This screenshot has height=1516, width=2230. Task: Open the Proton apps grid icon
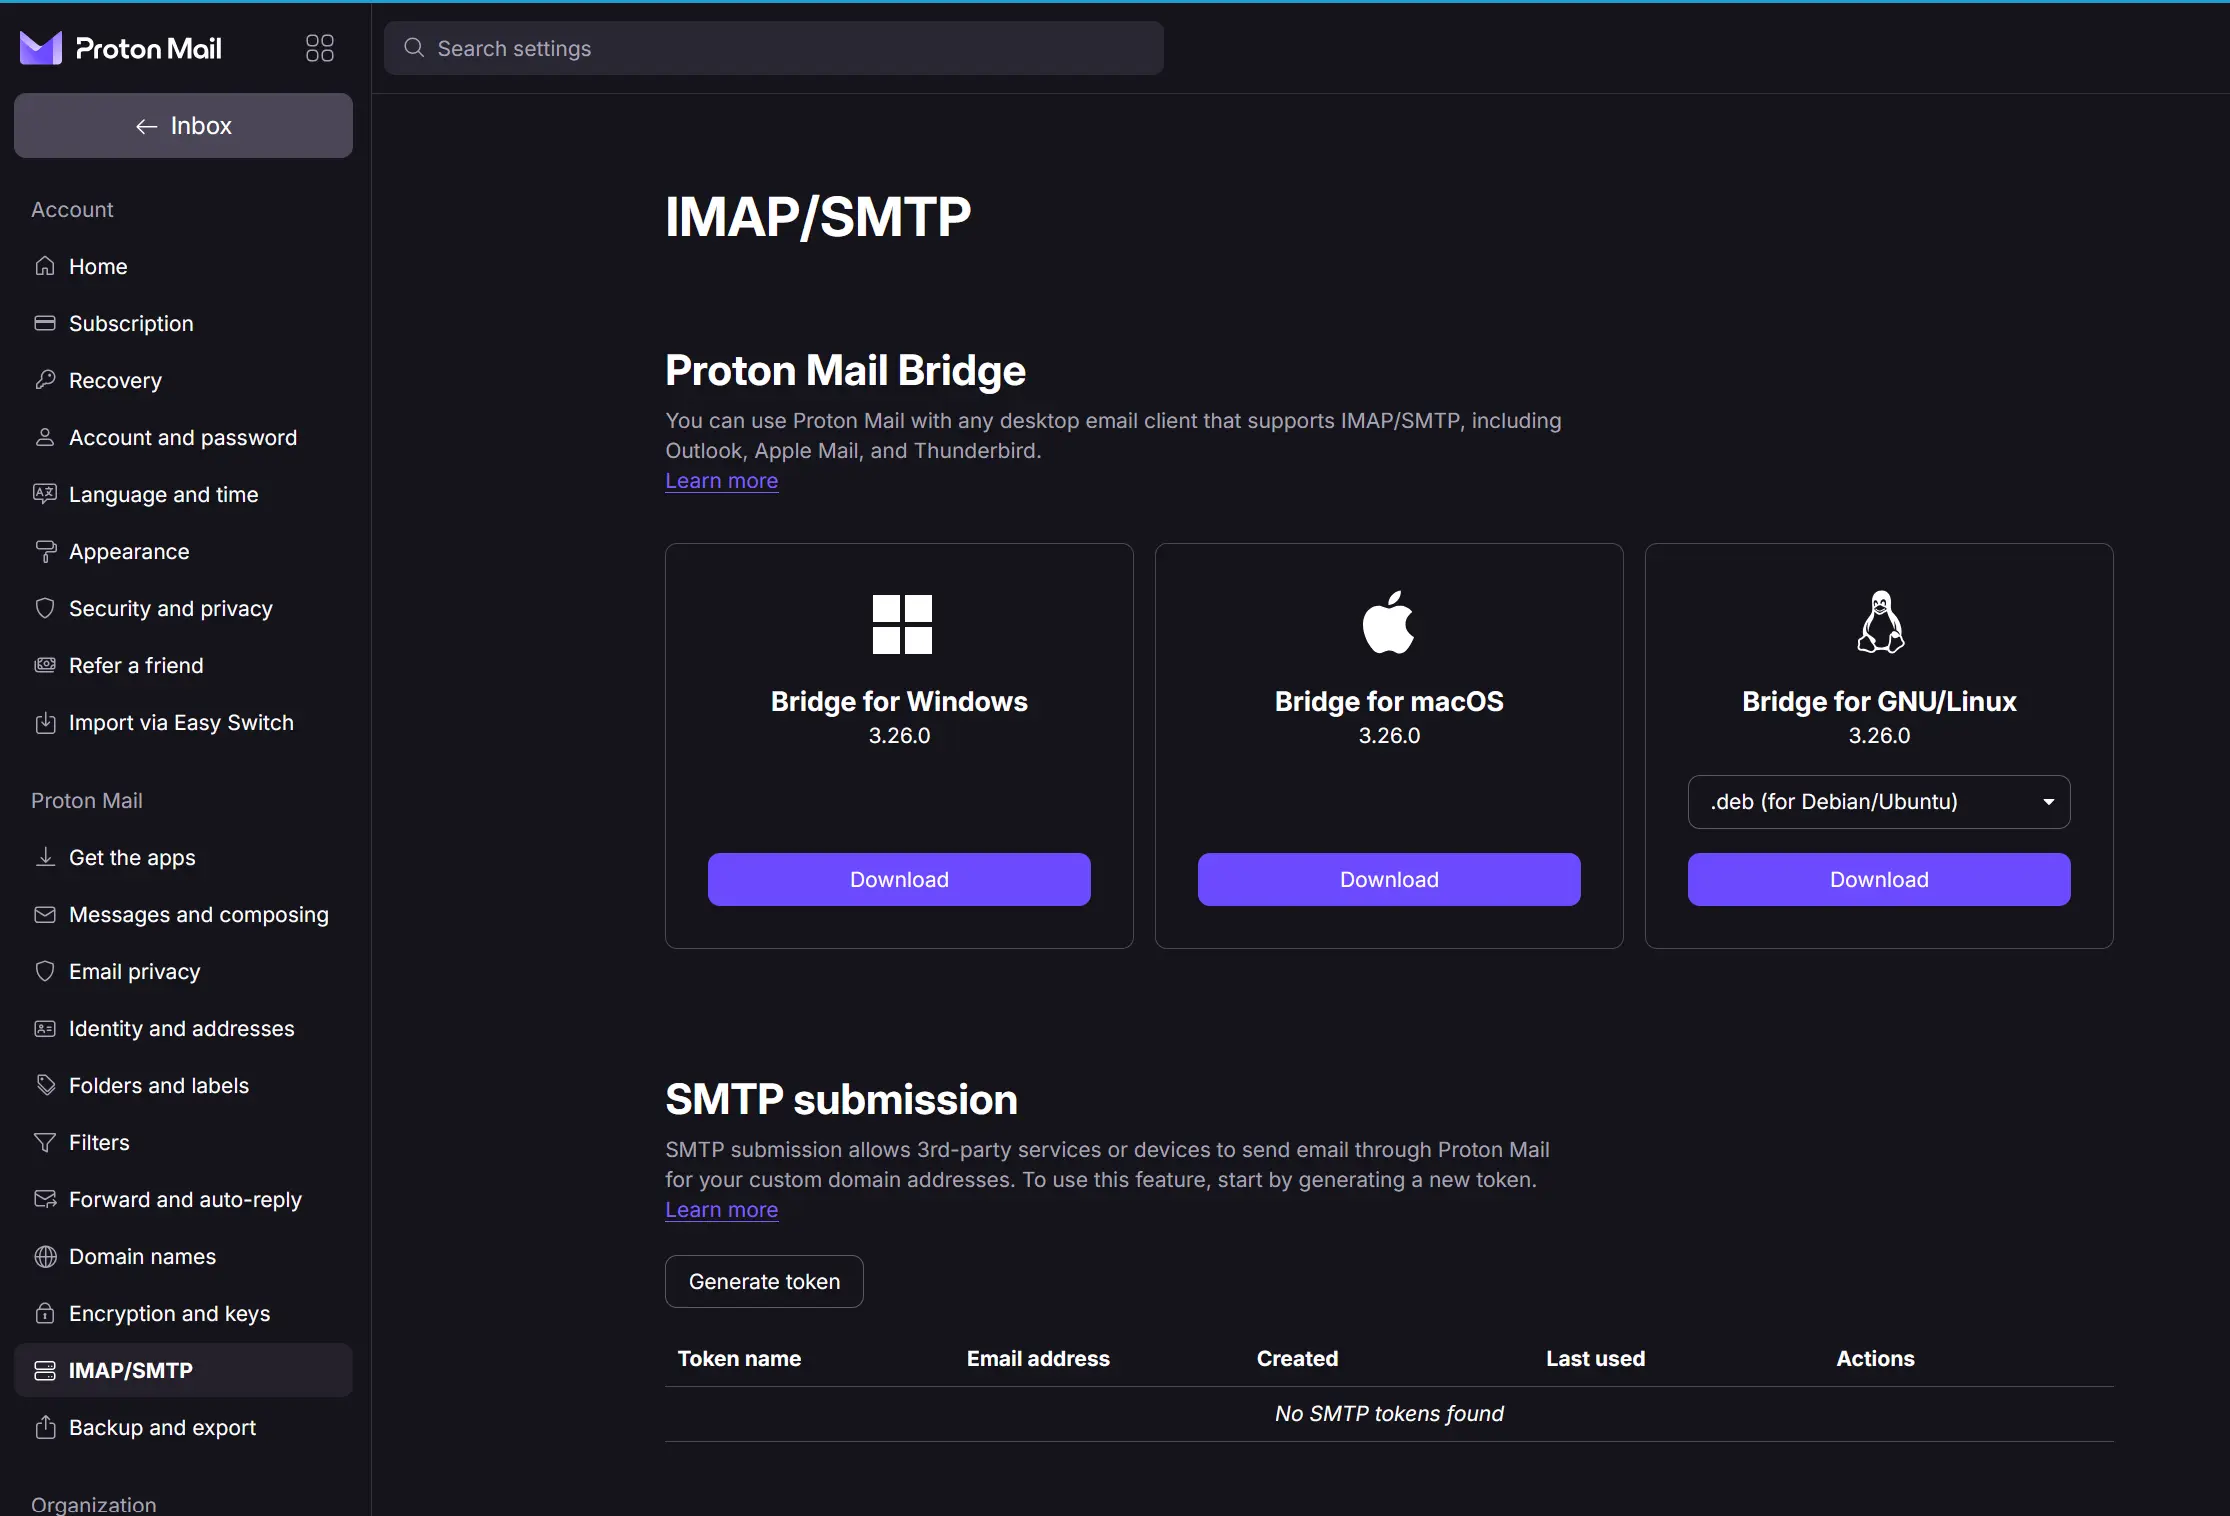(319, 48)
